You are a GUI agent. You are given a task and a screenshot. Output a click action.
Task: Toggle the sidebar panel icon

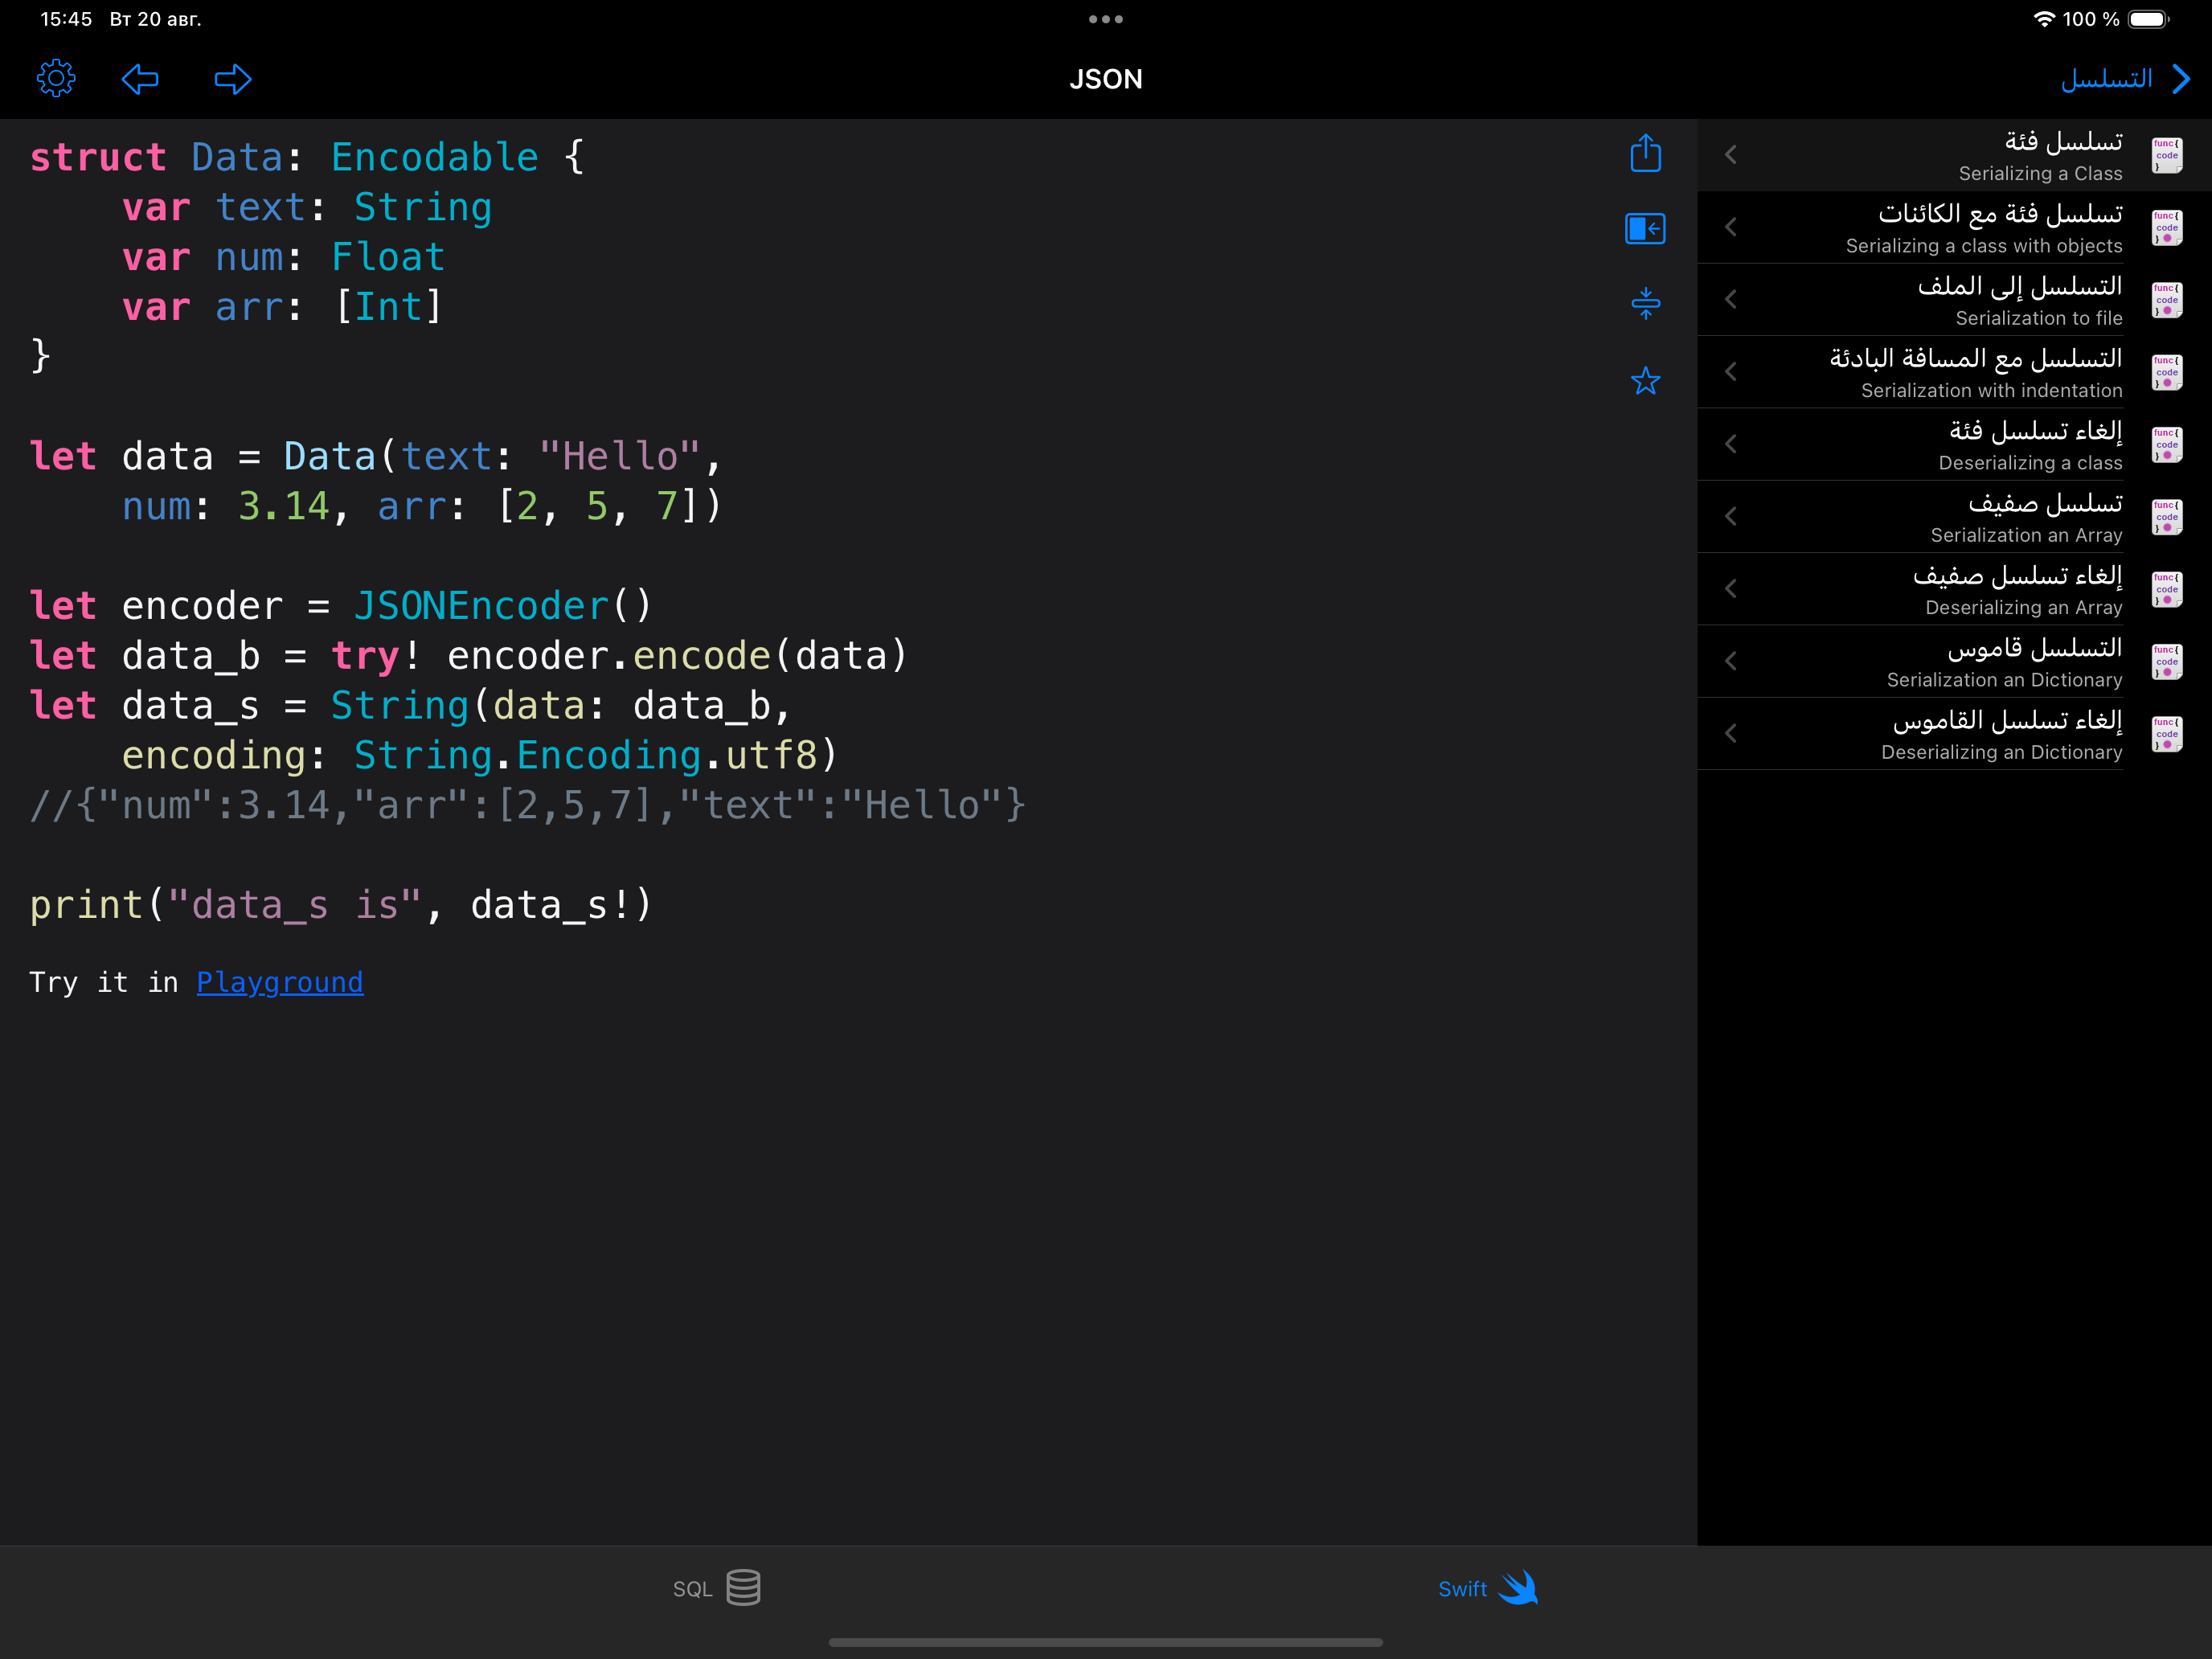pos(1645,229)
